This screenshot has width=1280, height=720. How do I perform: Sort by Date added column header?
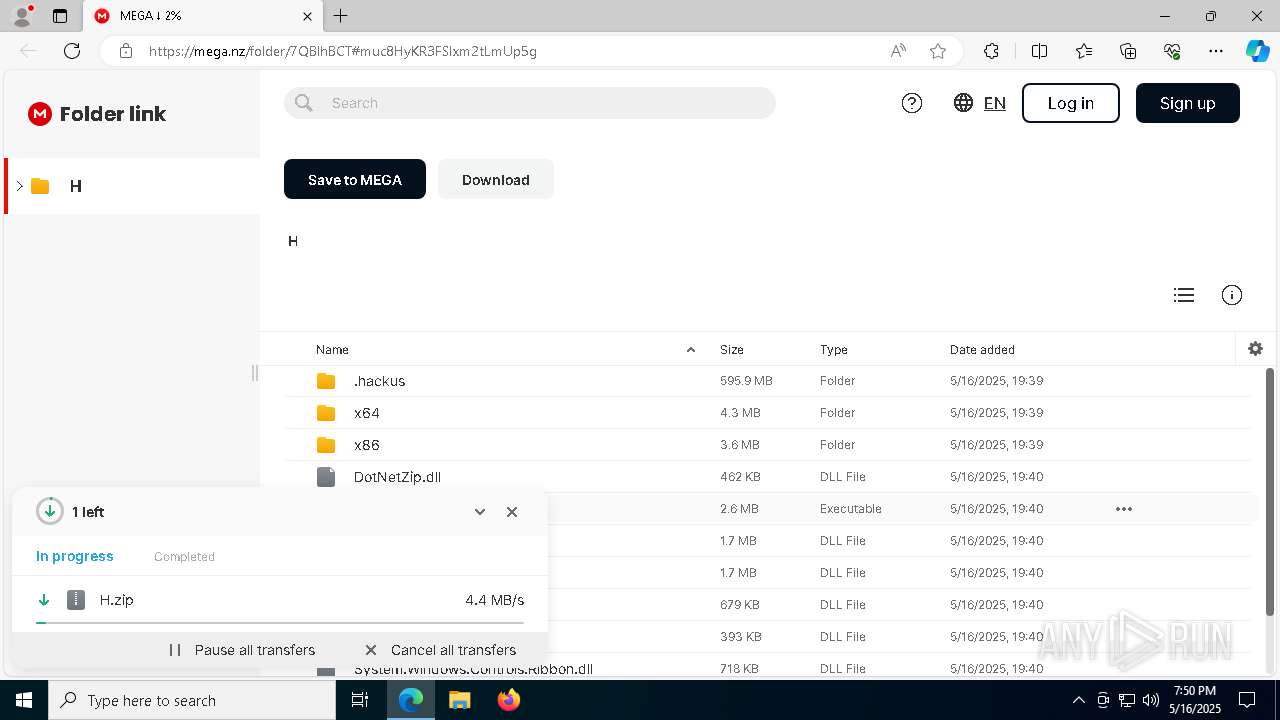[x=982, y=350]
